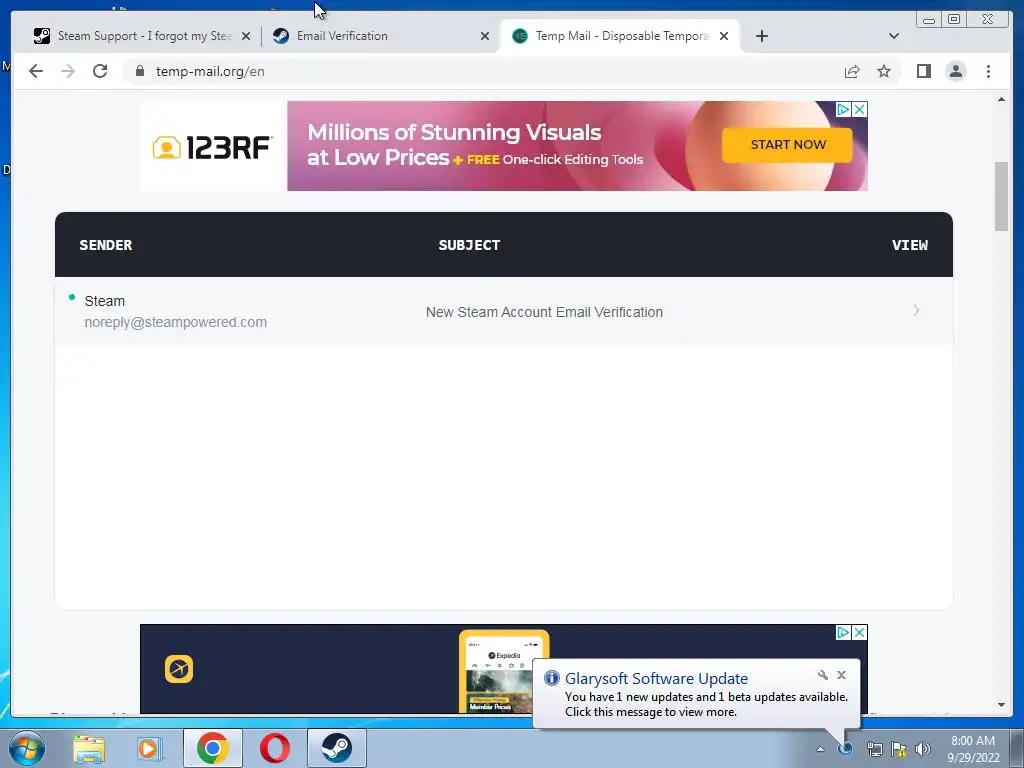Open the Steam email using its view chevron

(x=916, y=311)
